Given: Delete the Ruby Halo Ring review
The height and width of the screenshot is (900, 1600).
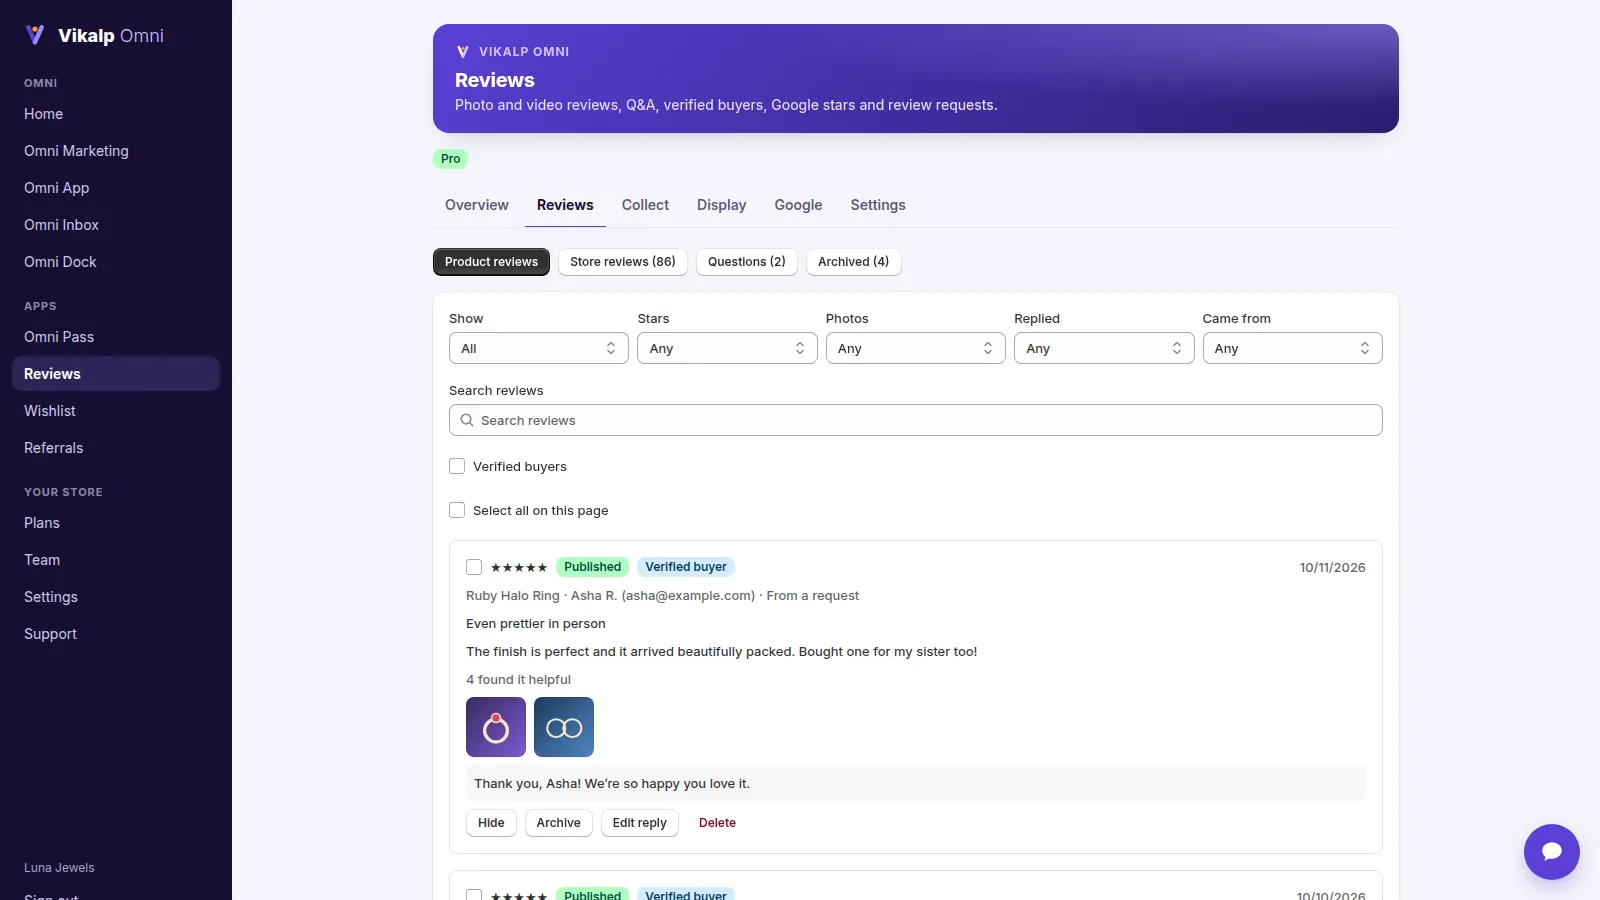Looking at the screenshot, I should coord(717,823).
